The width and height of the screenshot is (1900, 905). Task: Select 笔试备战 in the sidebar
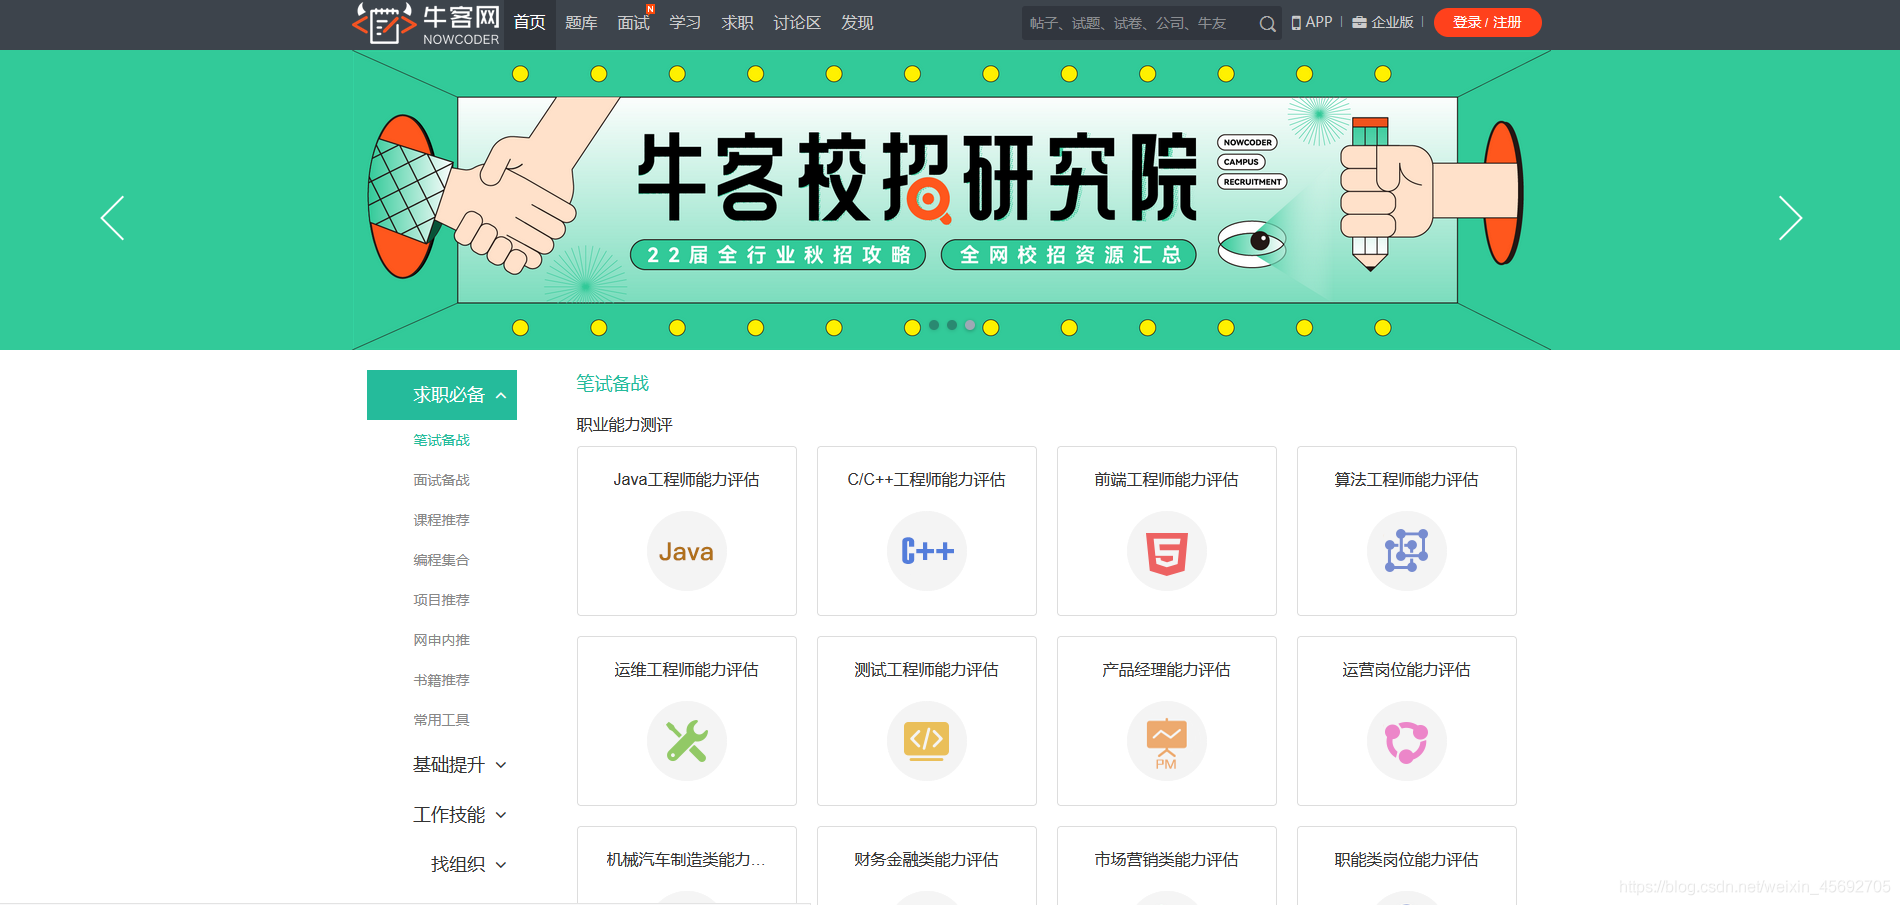pyautogui.click(x=441, y=440)
